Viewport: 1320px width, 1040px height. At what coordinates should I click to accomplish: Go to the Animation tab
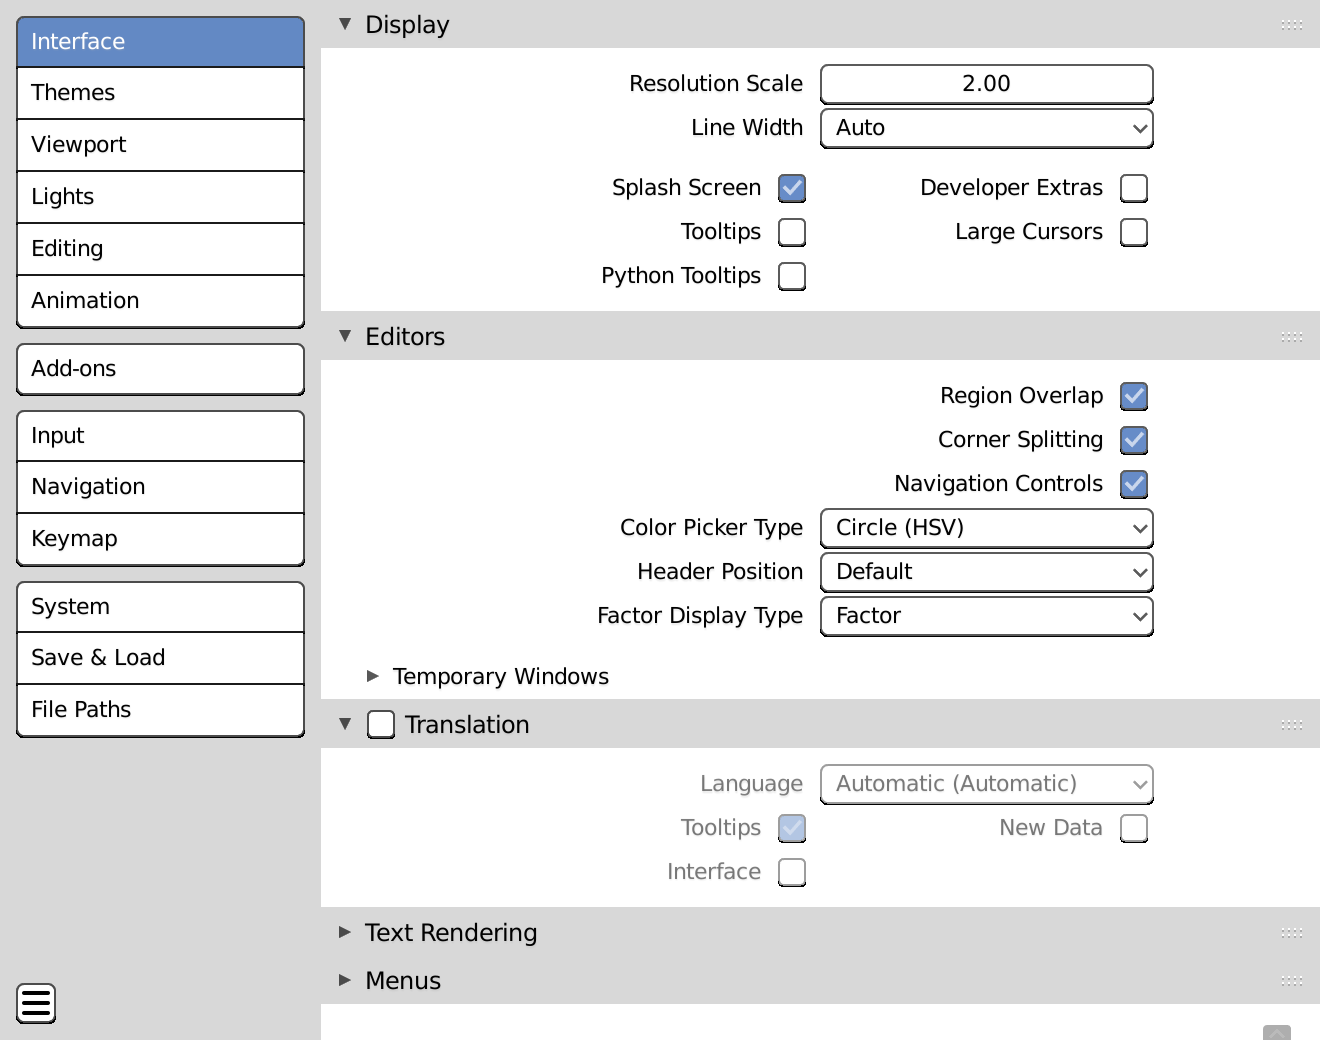pos(160,301)
